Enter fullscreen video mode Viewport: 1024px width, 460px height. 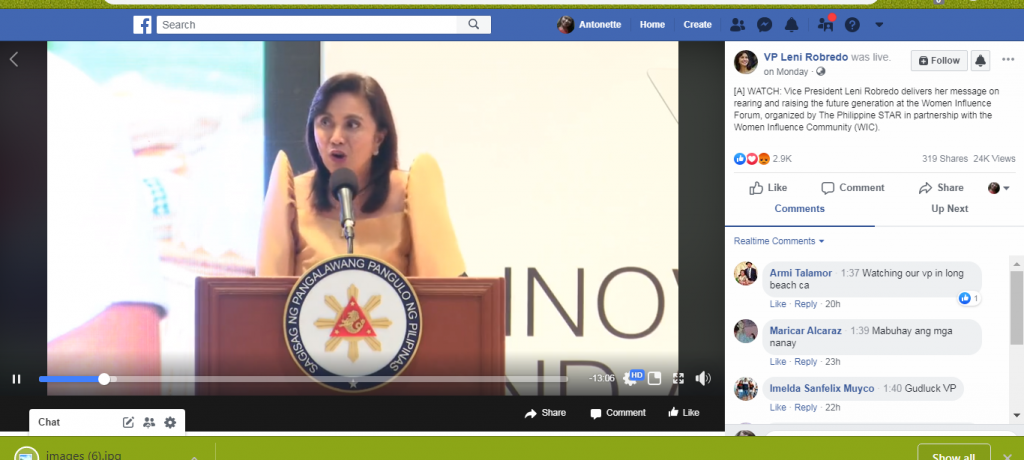[x=678, y=378]
